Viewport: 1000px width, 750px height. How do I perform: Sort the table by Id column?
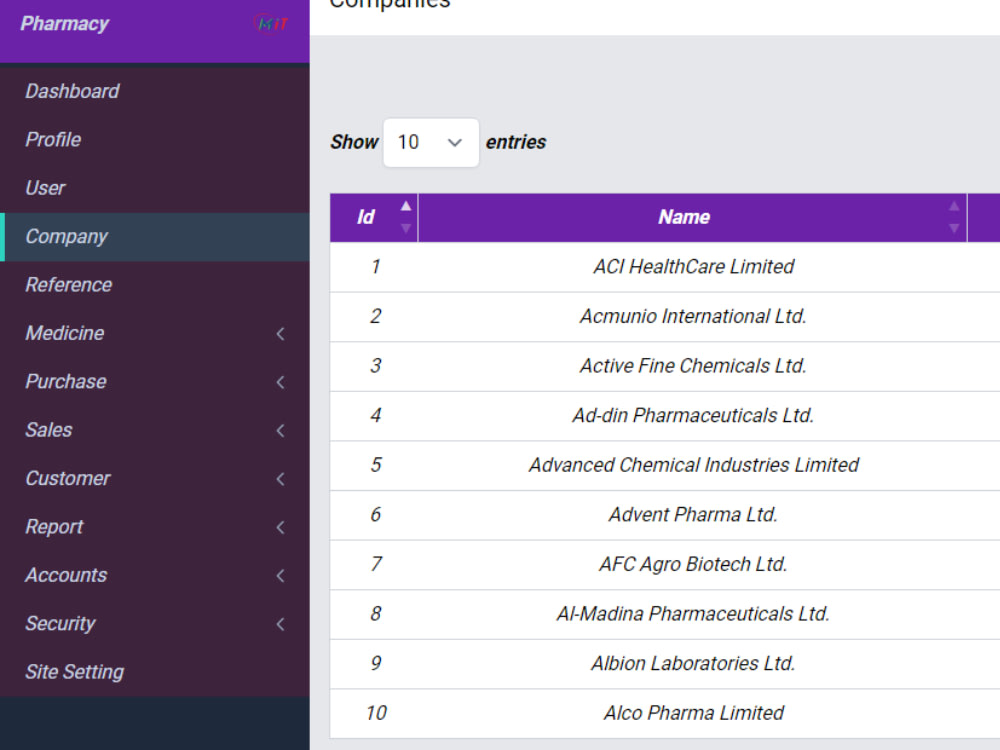pos(406,217)
